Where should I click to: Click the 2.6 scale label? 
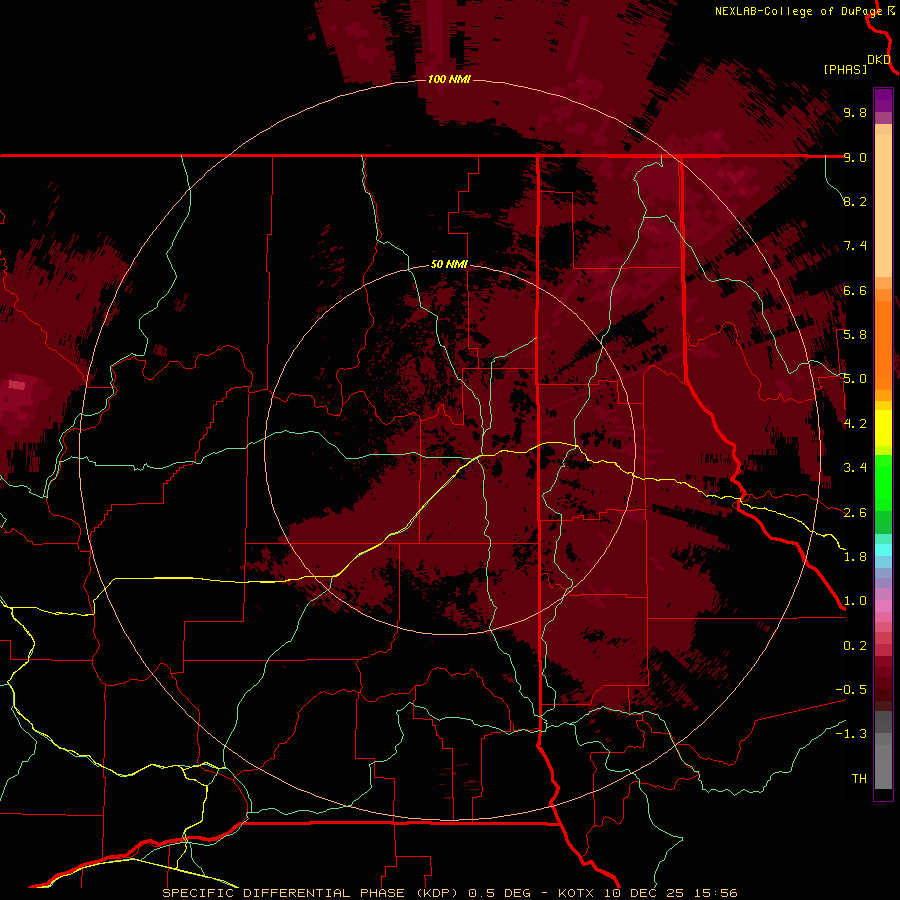coord(855,513)
